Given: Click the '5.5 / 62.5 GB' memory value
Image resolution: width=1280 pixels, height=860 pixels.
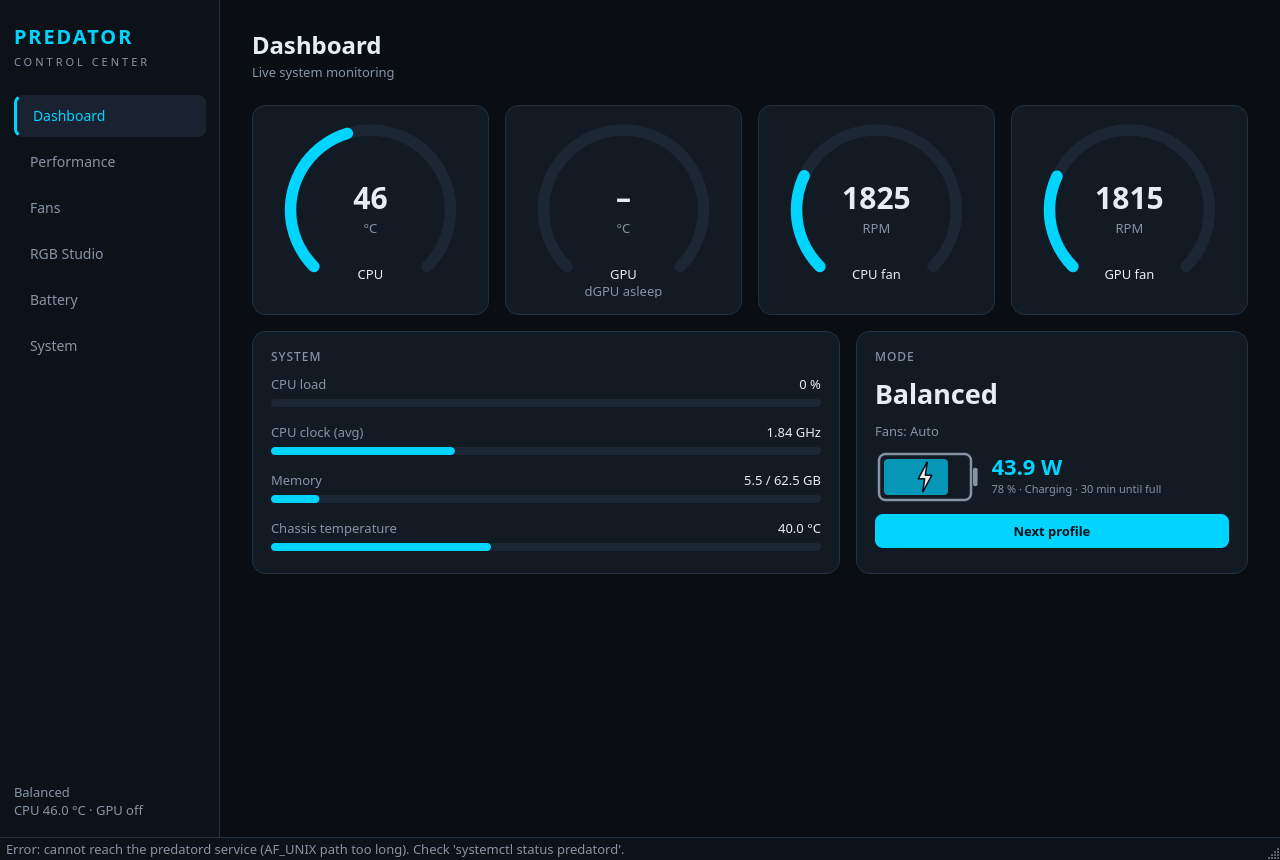Looking at the screenshot, I should pyautogui.click(x=782, y=481).
